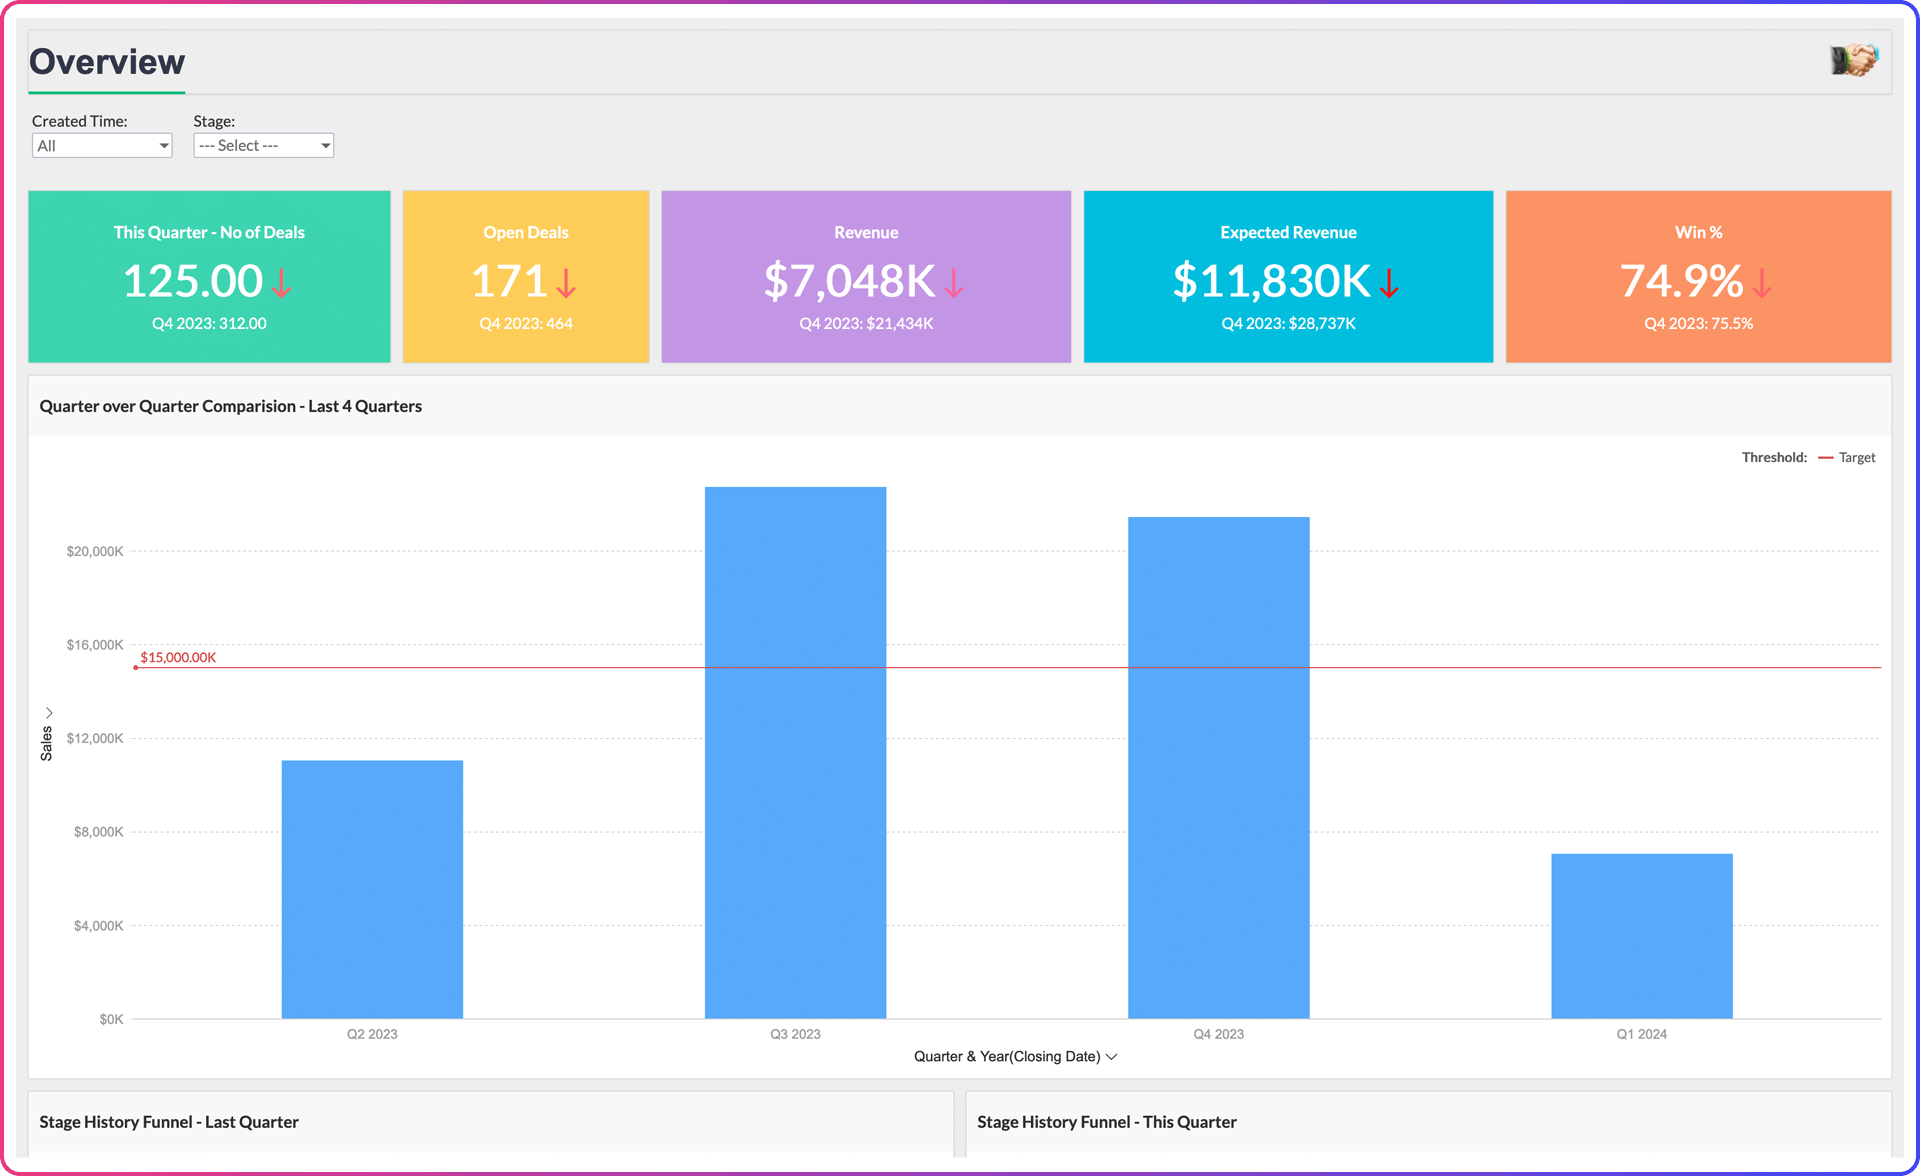Click the Win % card
Image resolution: width=1920 pixels, height=1176 pixels.
point(1697,276)
